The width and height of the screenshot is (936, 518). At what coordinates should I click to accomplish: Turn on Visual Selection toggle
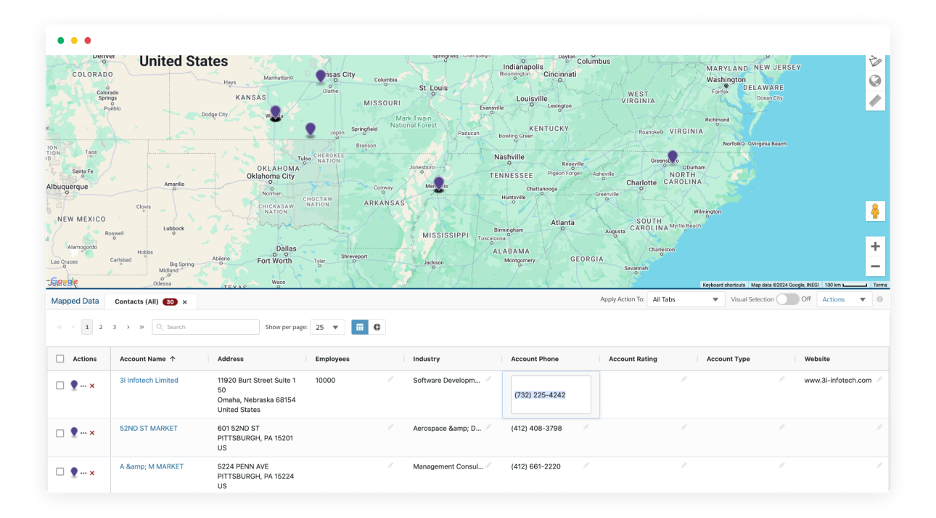787,300
